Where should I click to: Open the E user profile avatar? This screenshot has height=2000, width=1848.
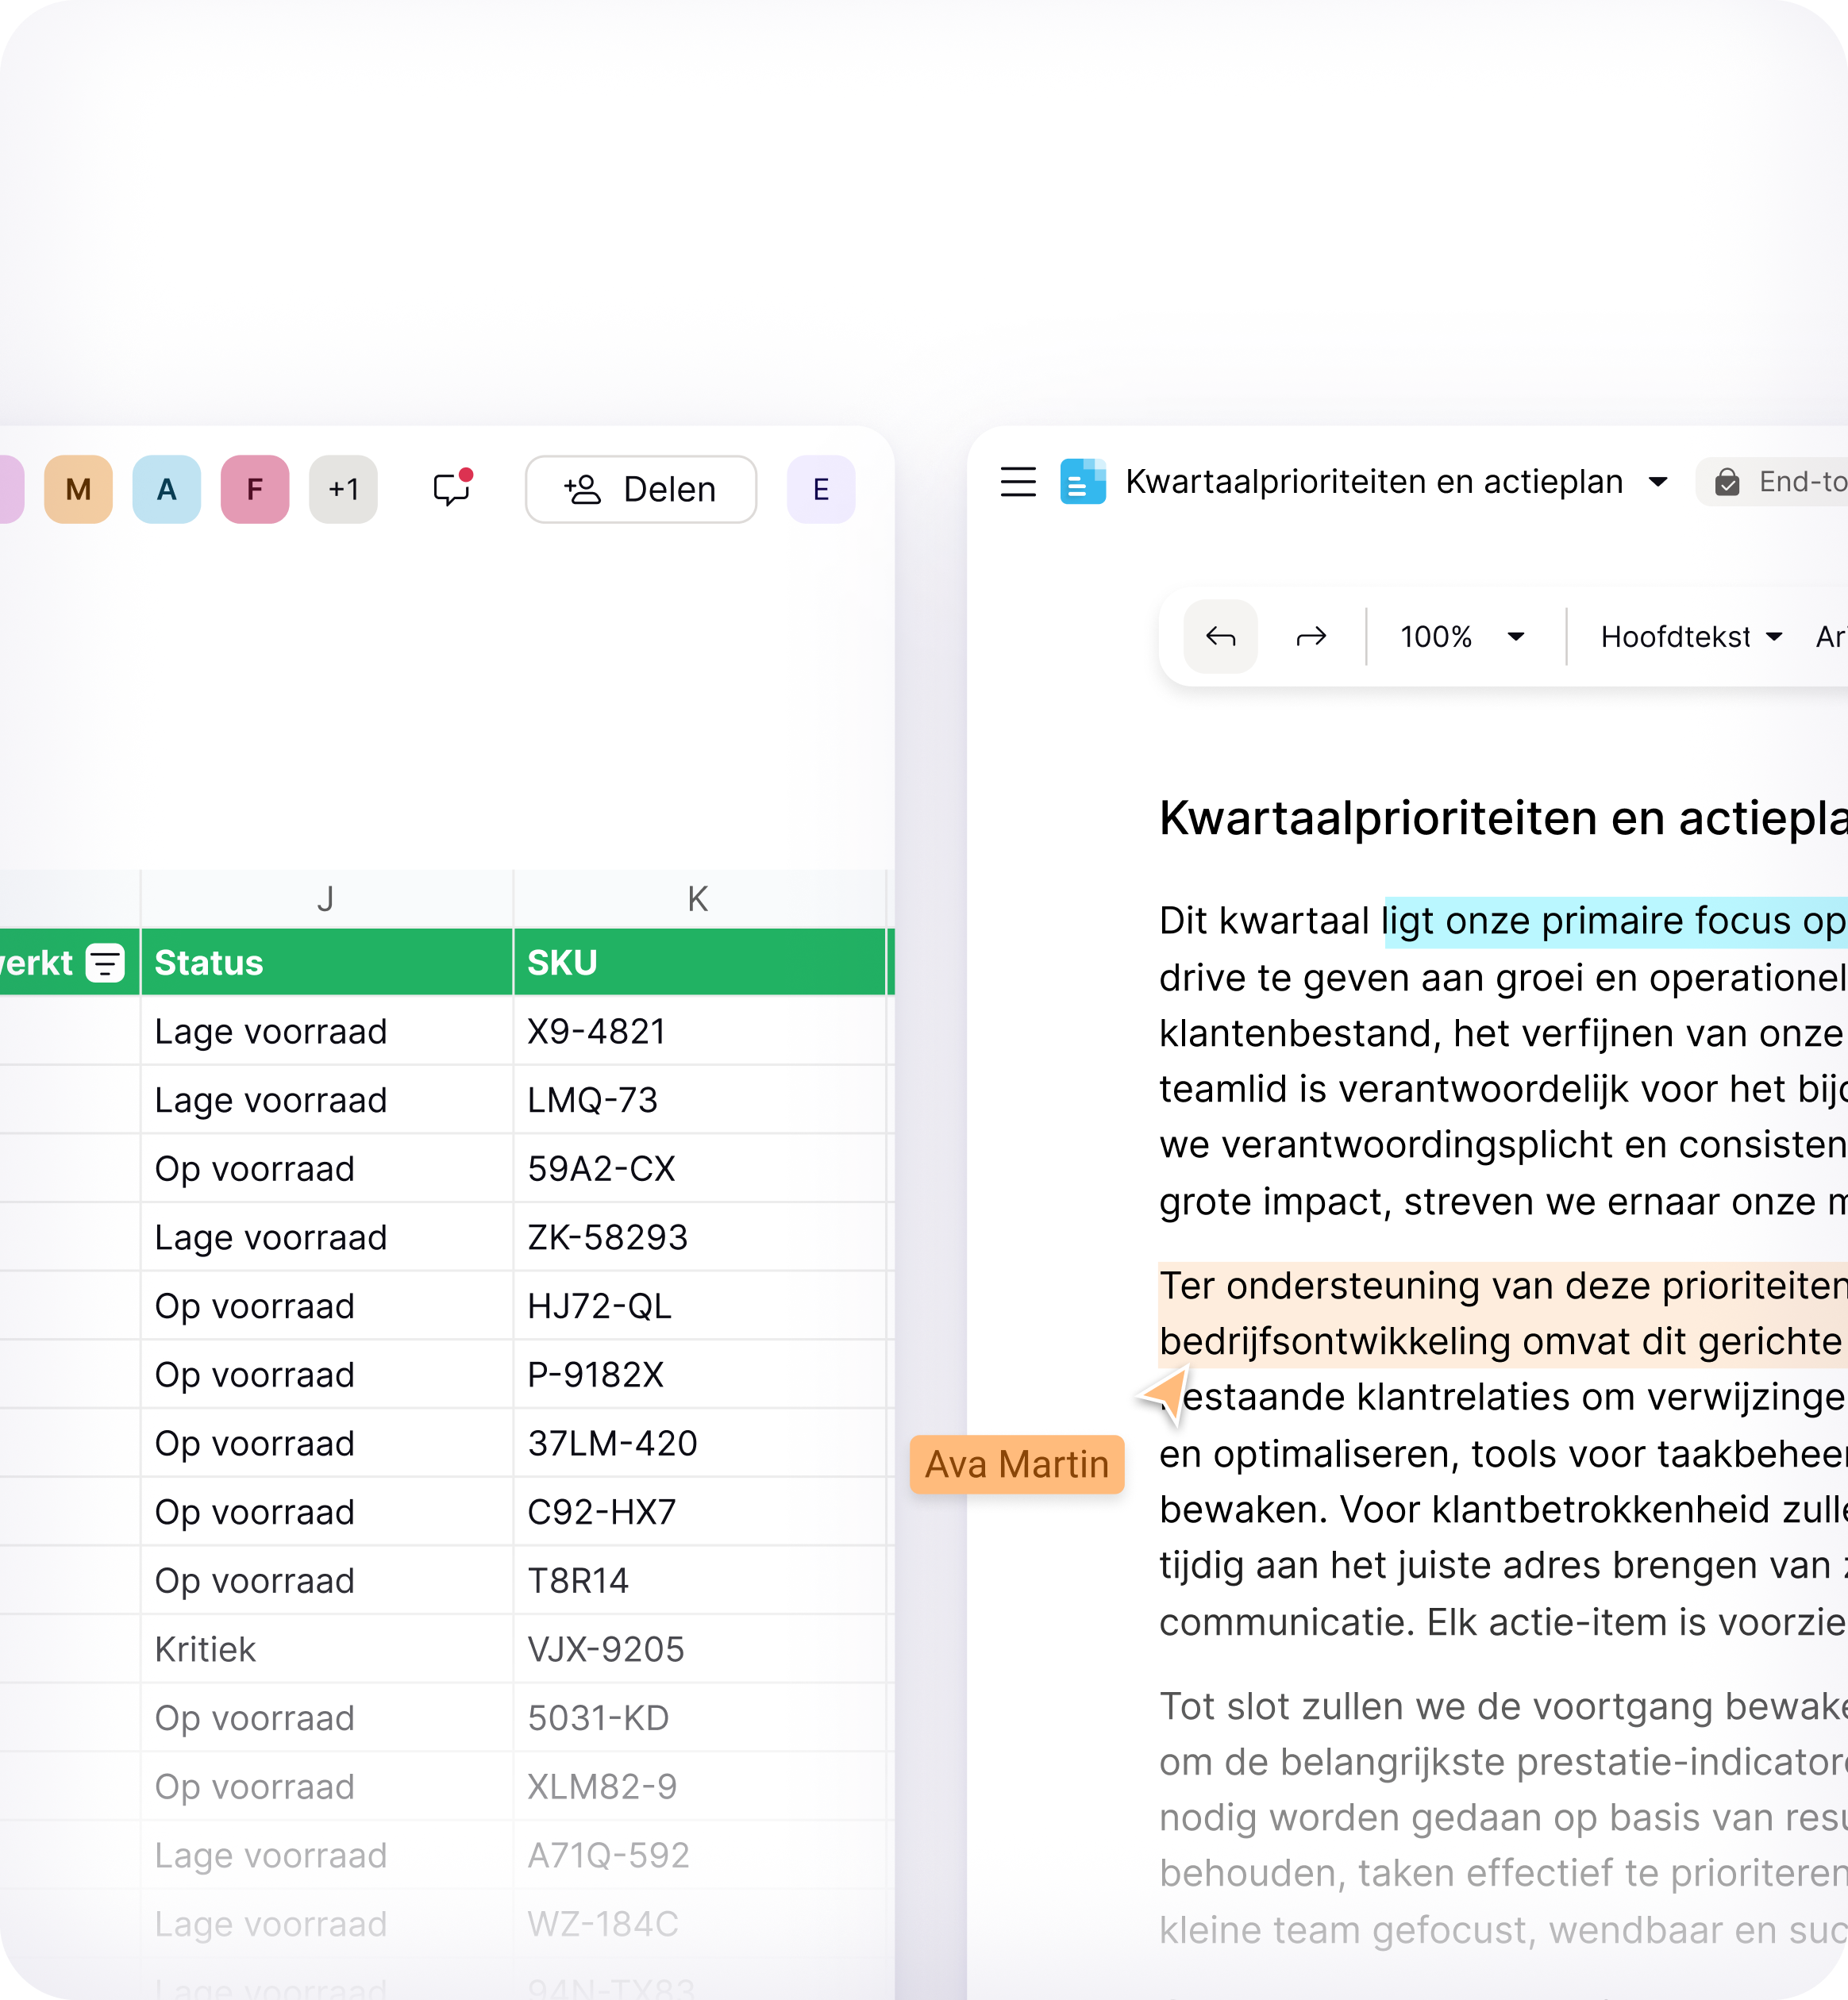(821, 489)
